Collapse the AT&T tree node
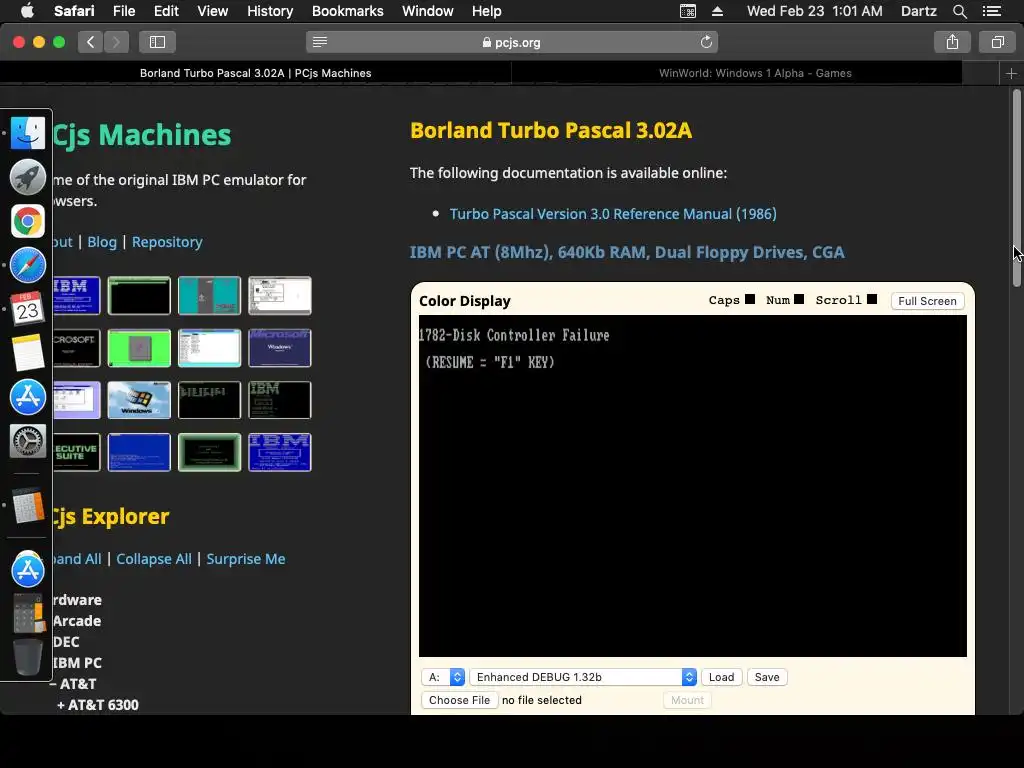Viewport: 1024px width, 768px height. [x=73, y=684]
